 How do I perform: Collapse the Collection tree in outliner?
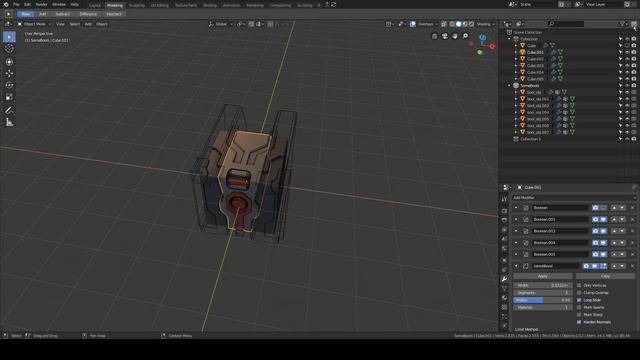coord(509,39)
